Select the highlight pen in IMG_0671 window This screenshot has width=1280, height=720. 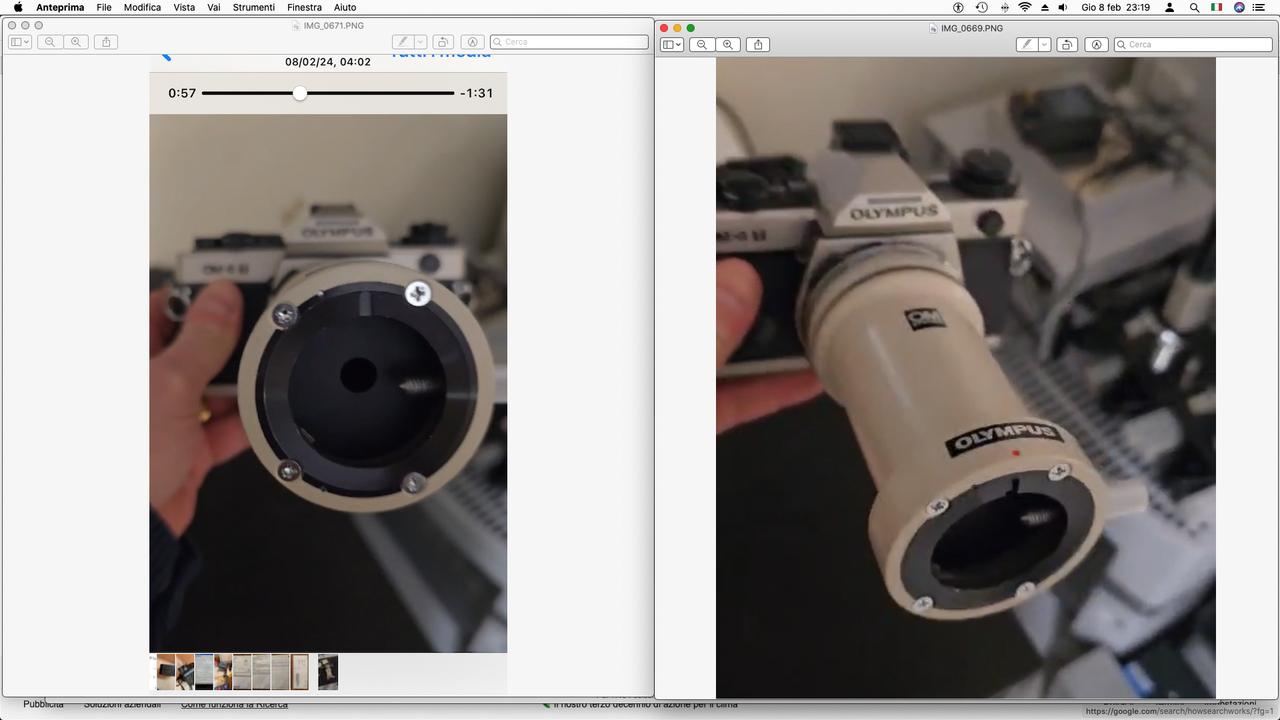(402, 42)
